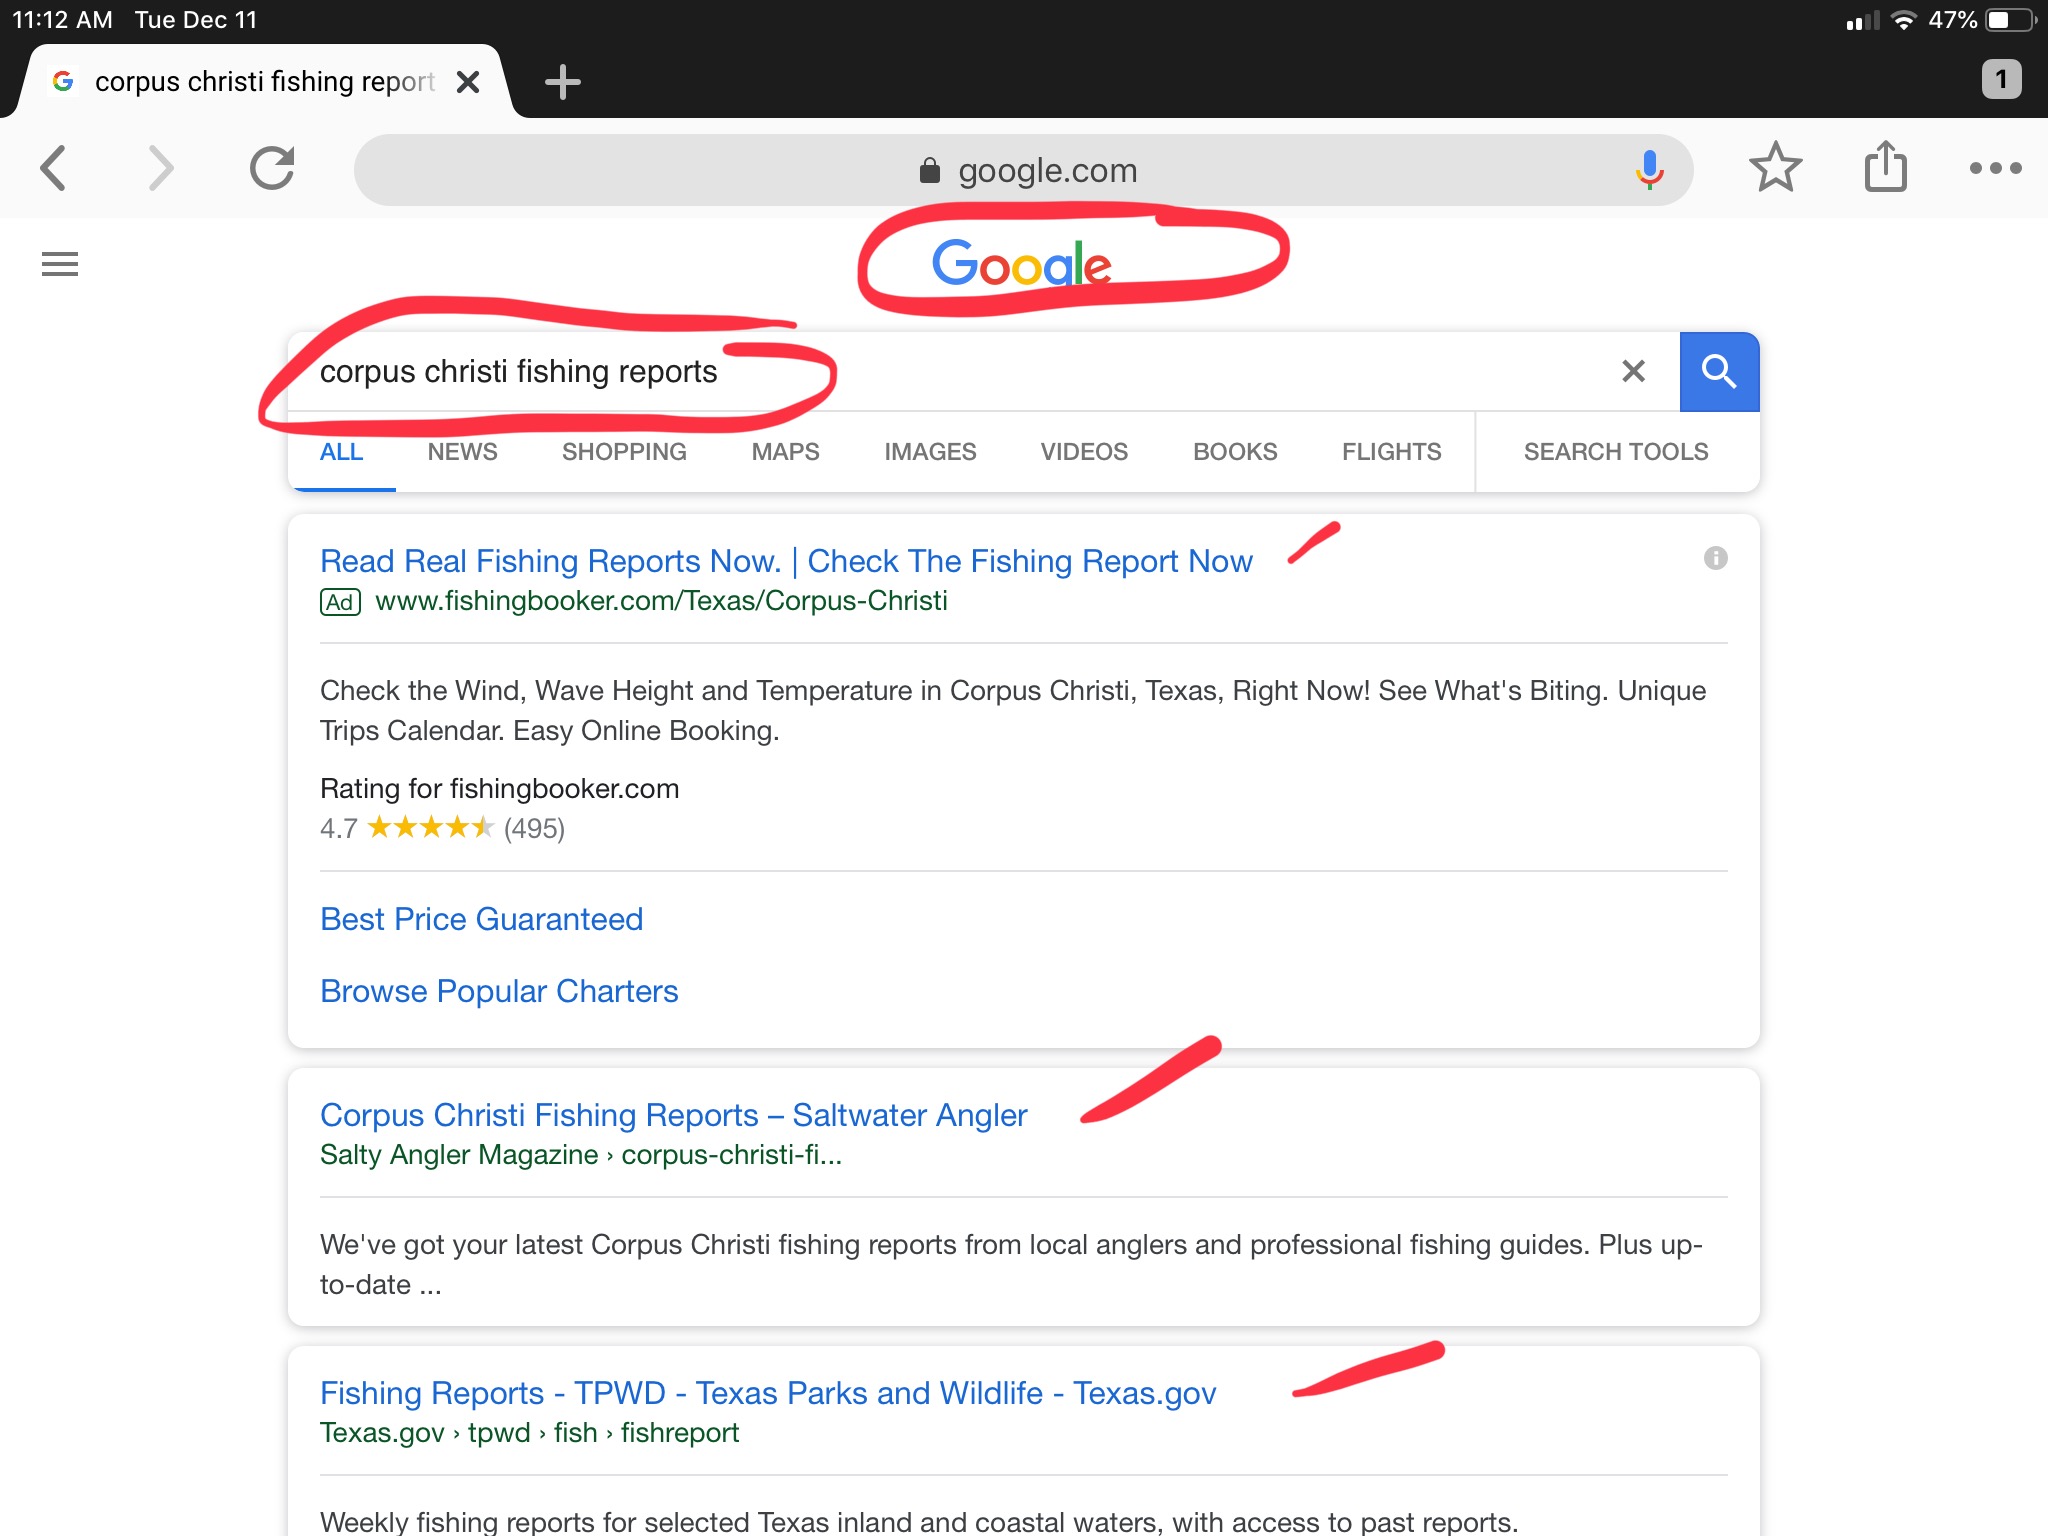Image resolution: width=2048 pixels, height=1536 pixels.
Task: Open the three-dot browser menu
Action: pos(1995,168)
